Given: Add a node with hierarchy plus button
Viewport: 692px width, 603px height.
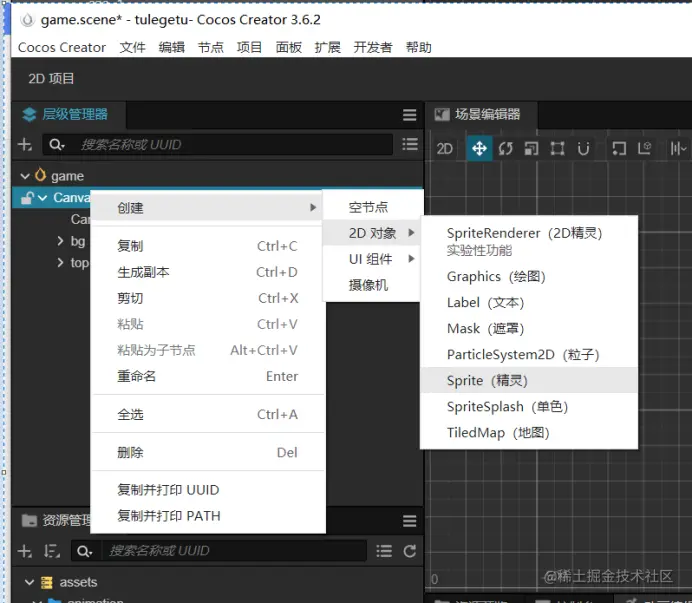Looking at the screenshot, I should pyautogui.click(x=25, y=144).
